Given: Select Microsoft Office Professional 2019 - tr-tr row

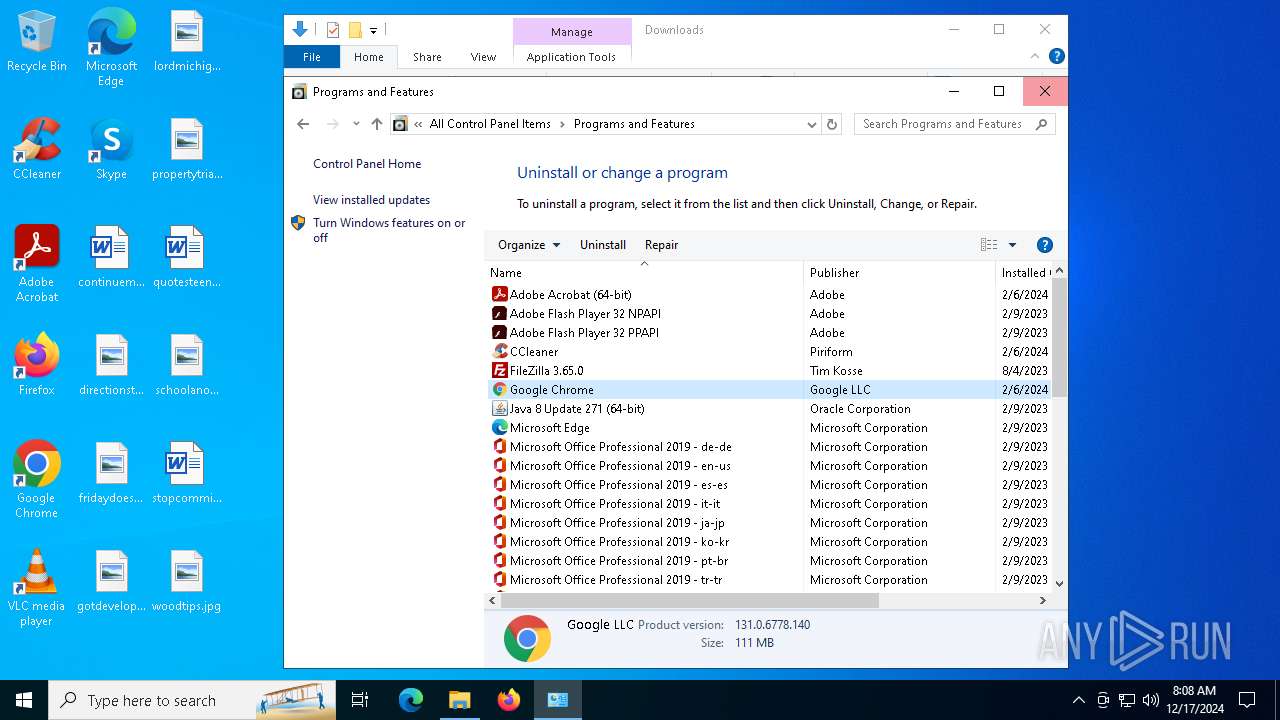Looking at the screenshot, I should point(769,579).
